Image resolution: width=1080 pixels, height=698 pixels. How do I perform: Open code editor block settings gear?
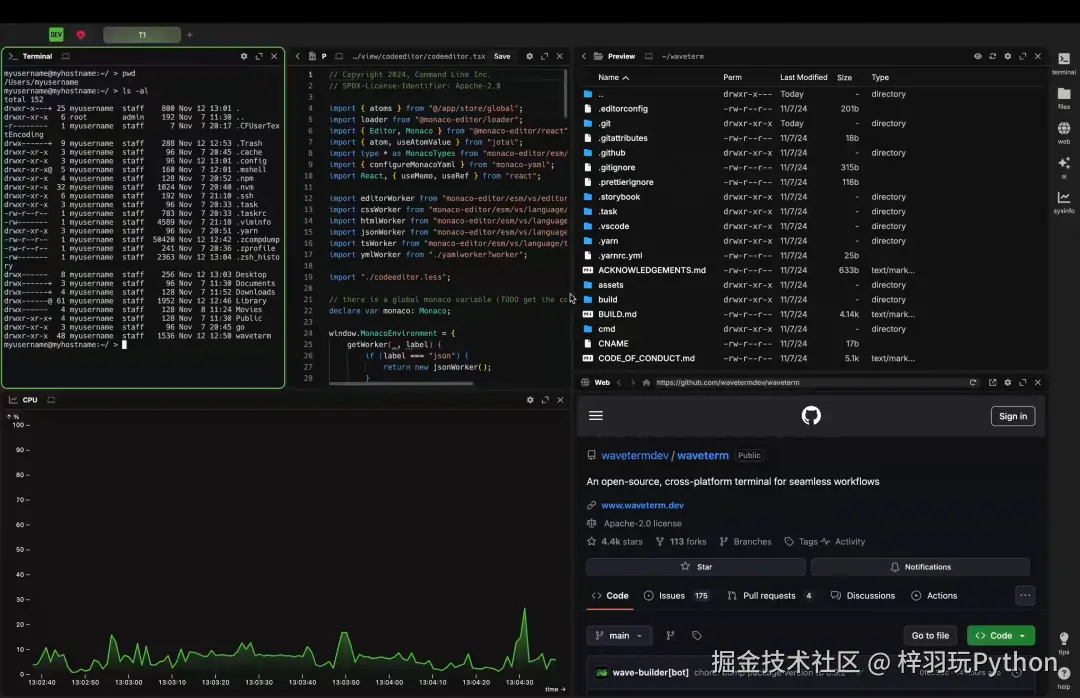tap(529, 57)
